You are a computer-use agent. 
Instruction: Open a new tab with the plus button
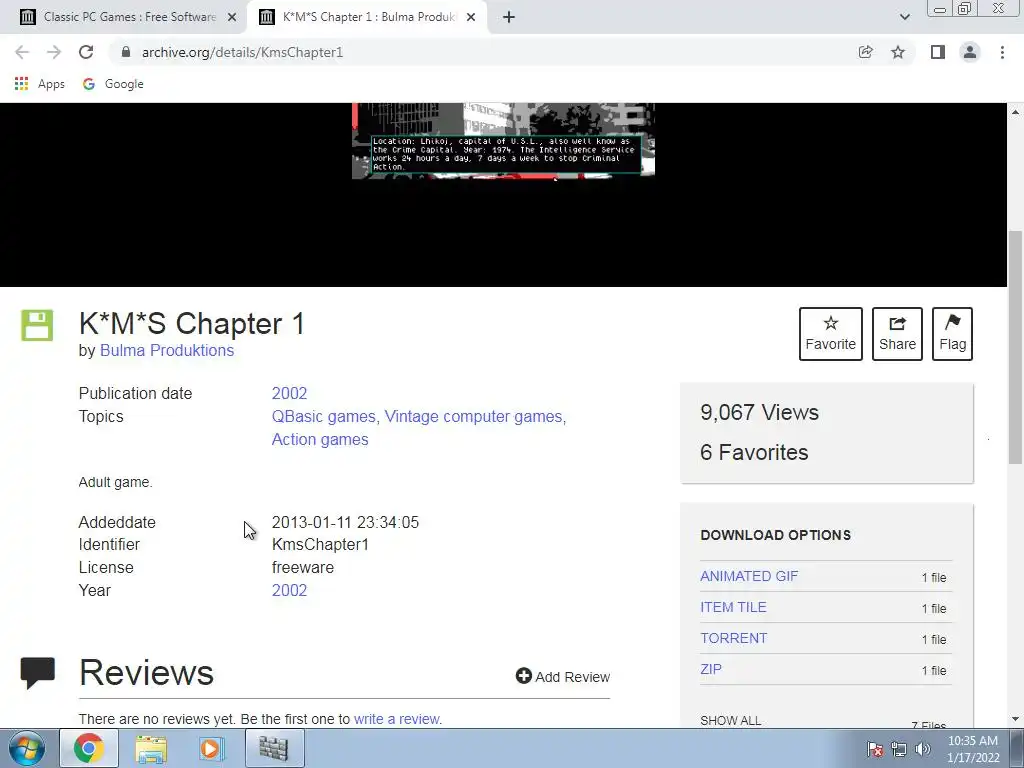coord(509,17)
